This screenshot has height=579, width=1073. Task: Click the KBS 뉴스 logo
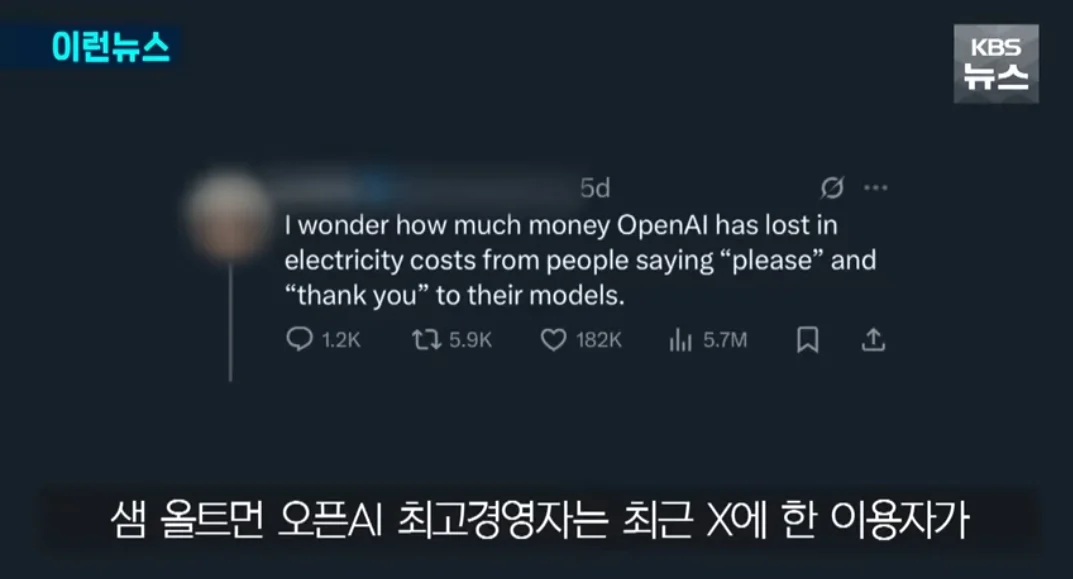tap(996, 64)
